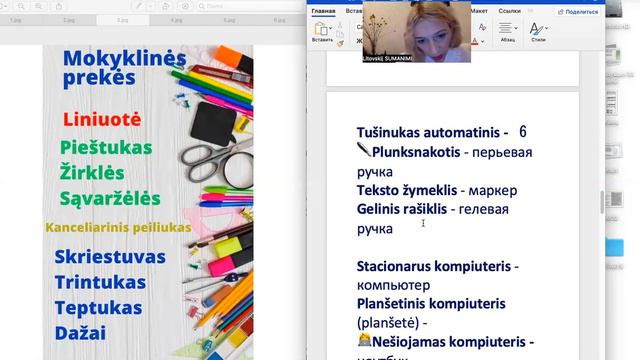Expand the Paste options dropdown arrow

tap(330, 29)
